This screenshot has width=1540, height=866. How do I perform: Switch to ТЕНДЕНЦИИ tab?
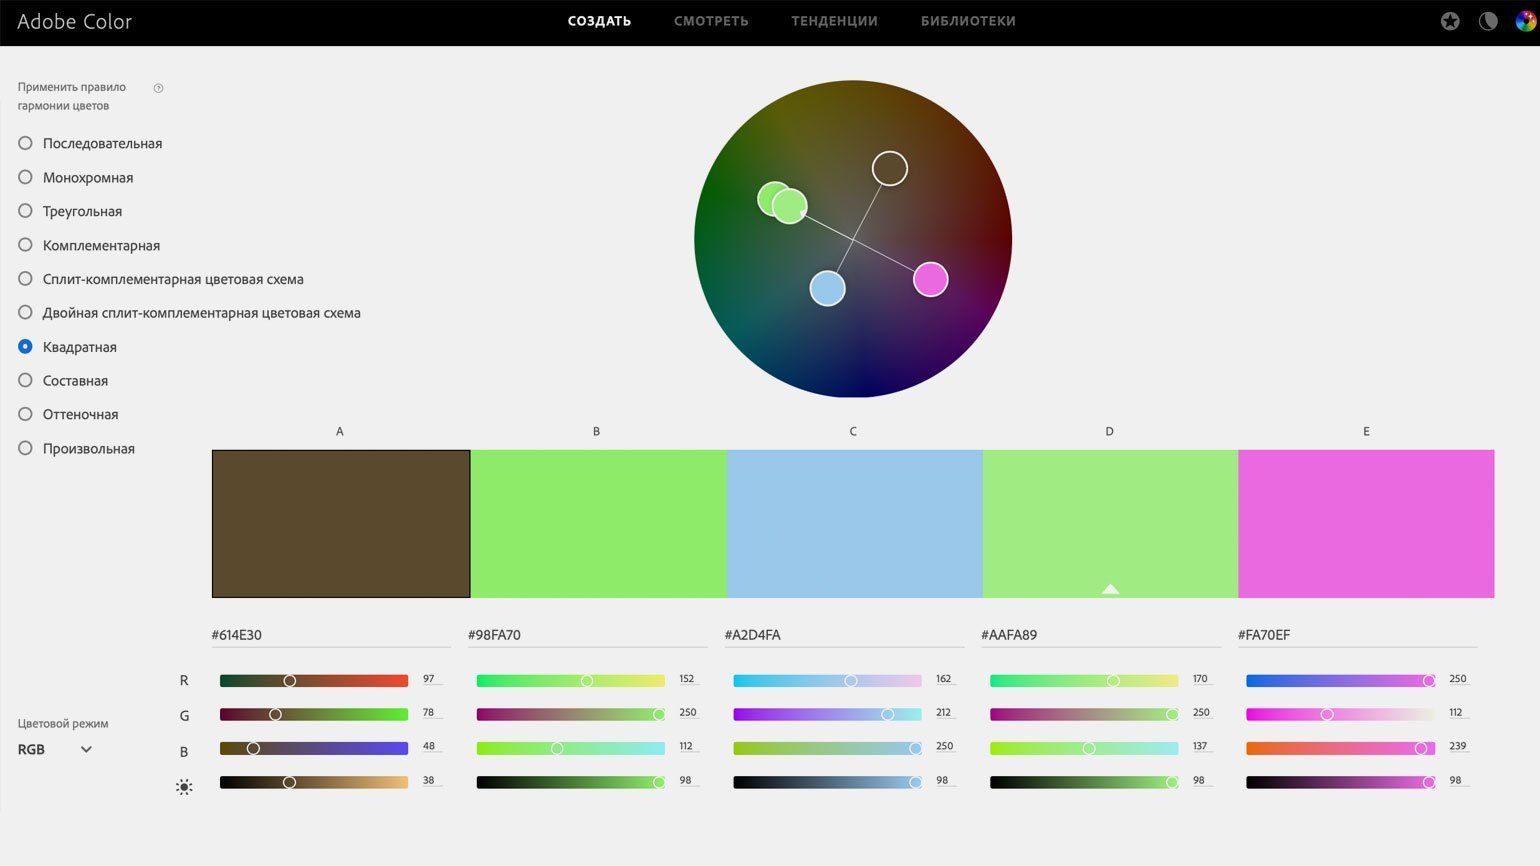(834, 21)
